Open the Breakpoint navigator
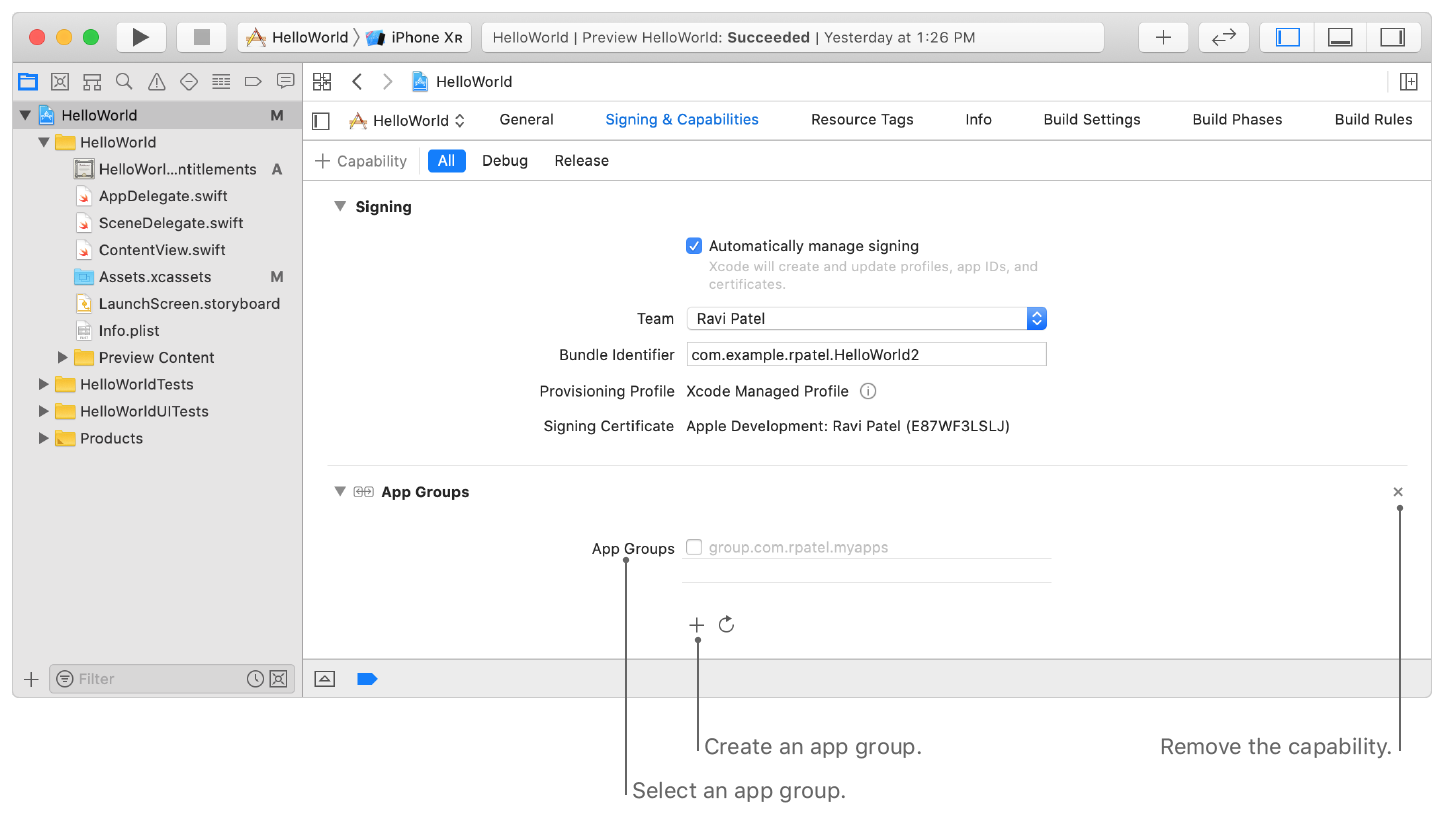The image size is (1444, 815). click(x=253, y=81)
